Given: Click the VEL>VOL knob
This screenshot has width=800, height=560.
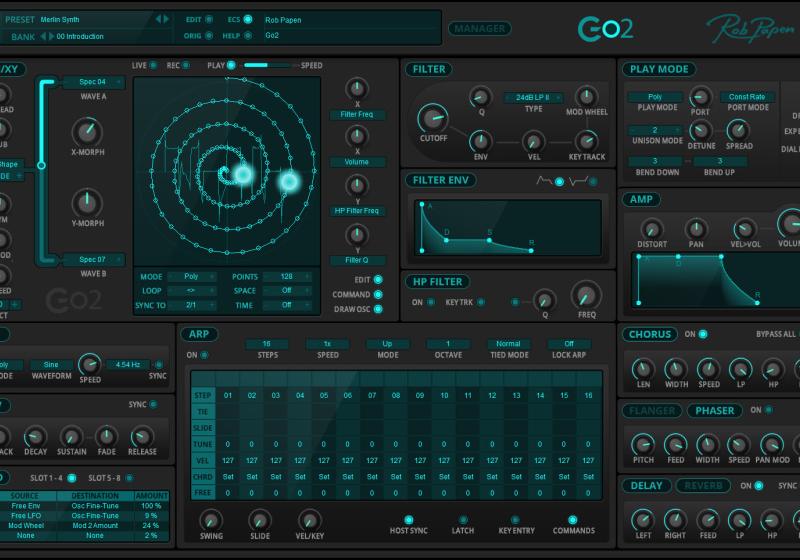Looking at the screenshot, I should (x=744, y=229).
